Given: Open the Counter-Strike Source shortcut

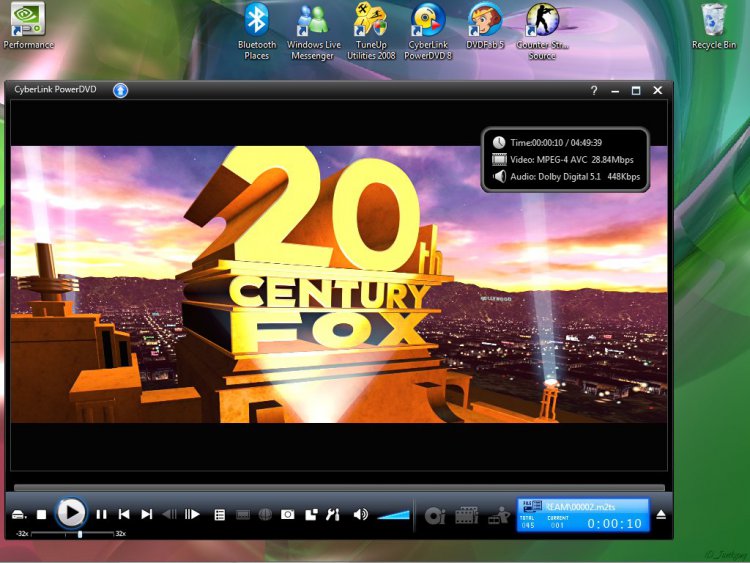Looking at the screenshot, I should (542, 32).
